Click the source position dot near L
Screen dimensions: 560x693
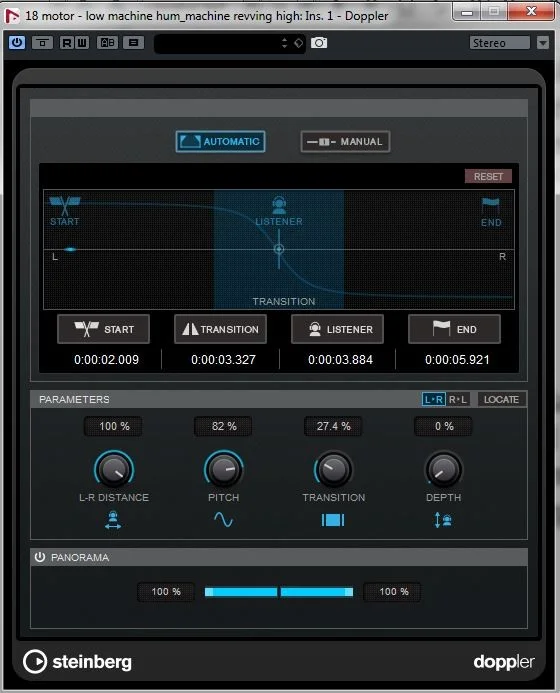[70, 250]
